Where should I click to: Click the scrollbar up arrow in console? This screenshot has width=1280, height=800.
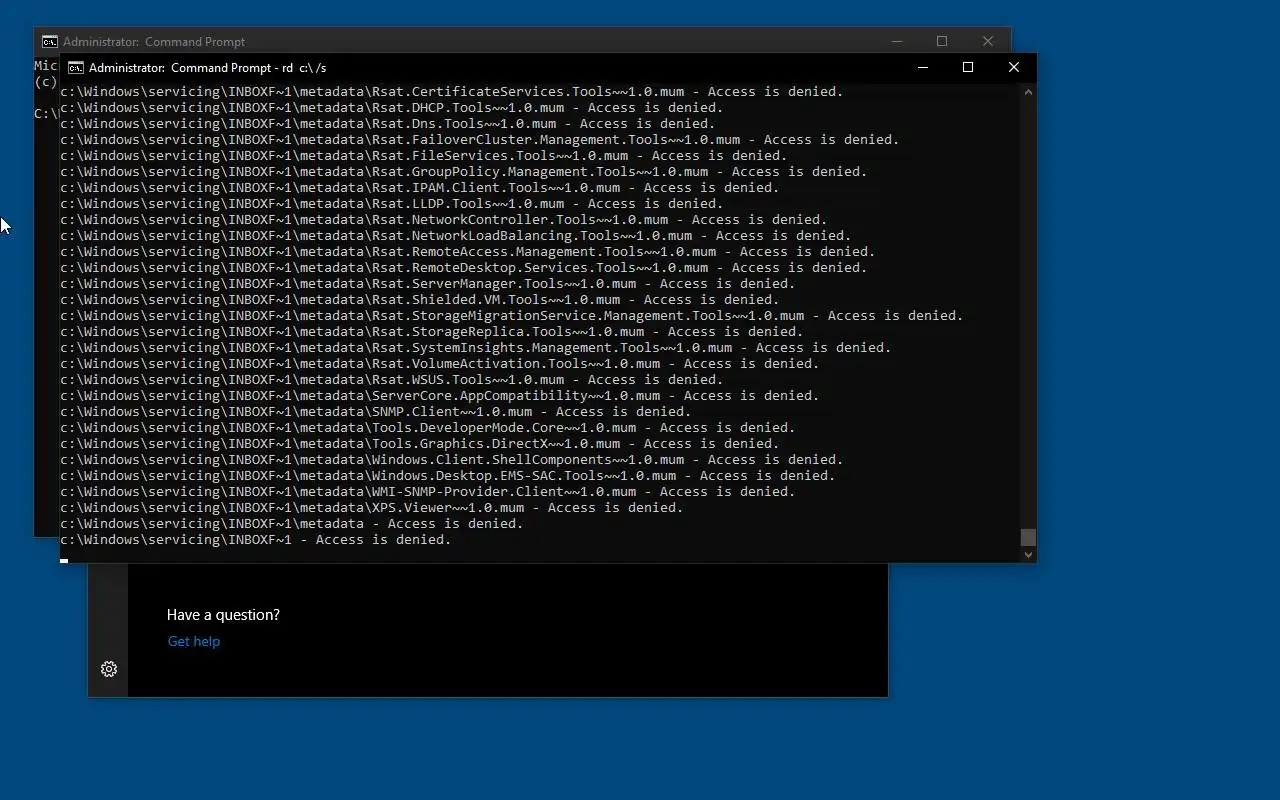click(x=1028, y=92)
